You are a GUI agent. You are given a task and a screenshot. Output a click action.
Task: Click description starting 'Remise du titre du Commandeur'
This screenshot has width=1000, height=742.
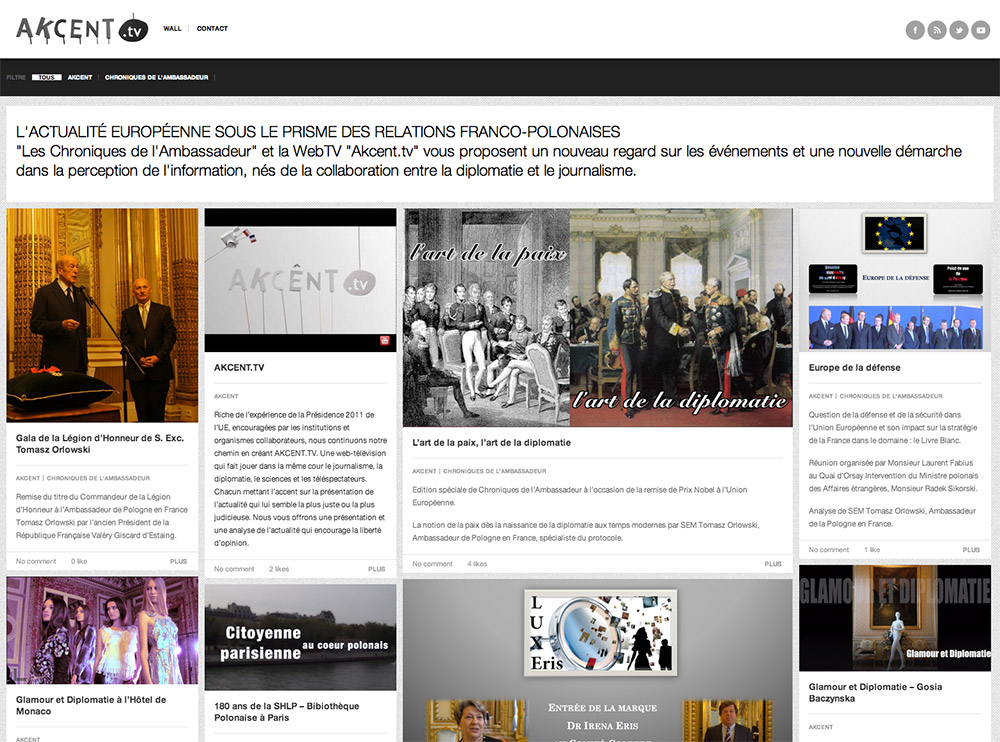[x=102, y=516]
